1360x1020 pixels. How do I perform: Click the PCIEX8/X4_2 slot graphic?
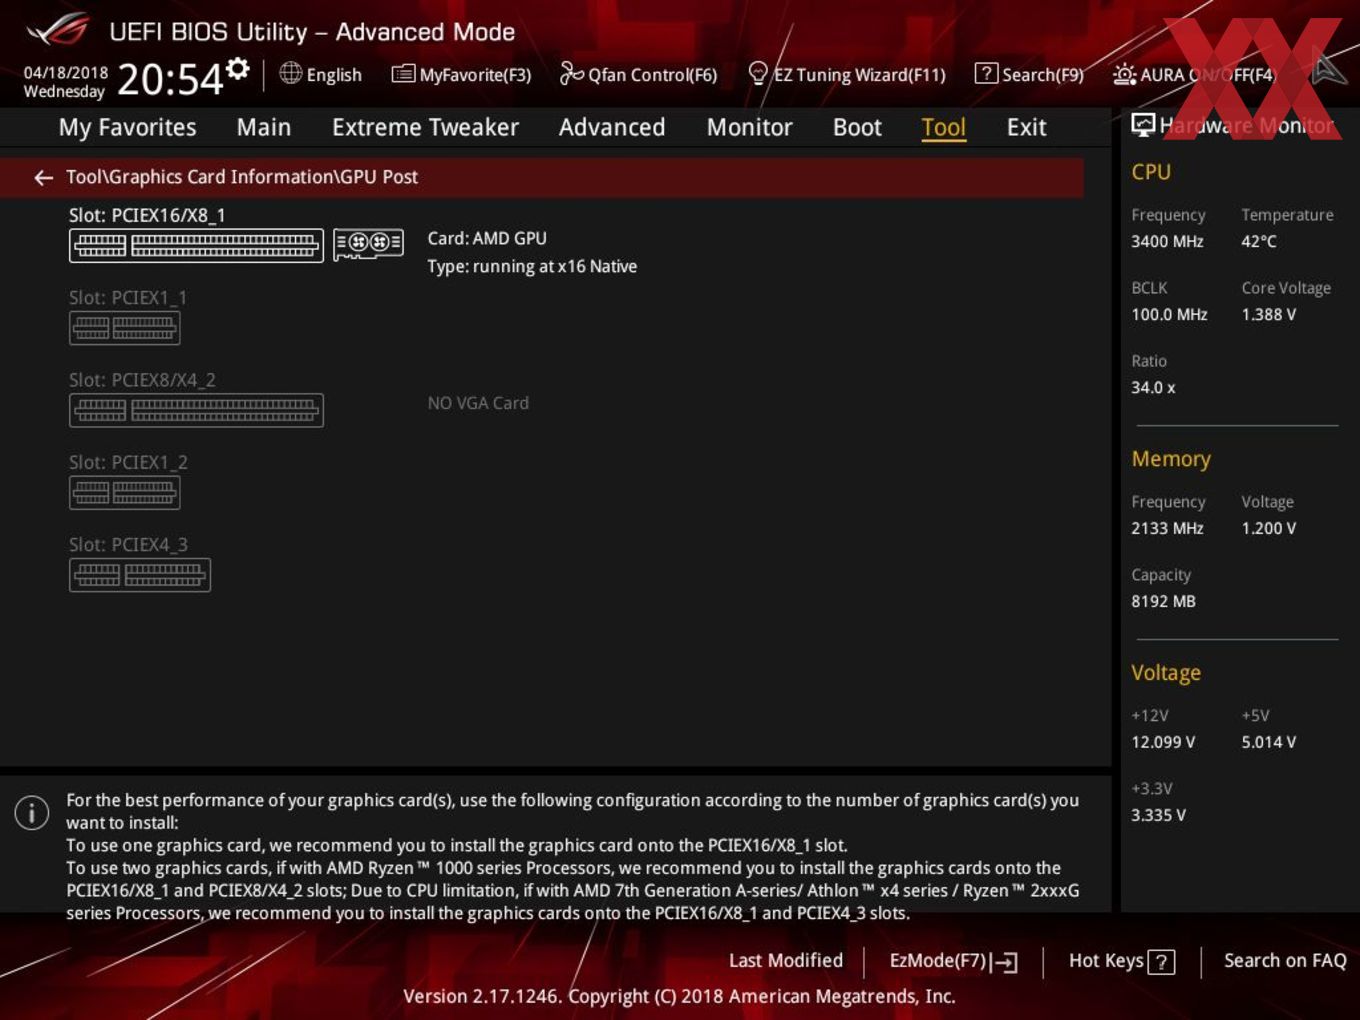[x=196, y=410]
